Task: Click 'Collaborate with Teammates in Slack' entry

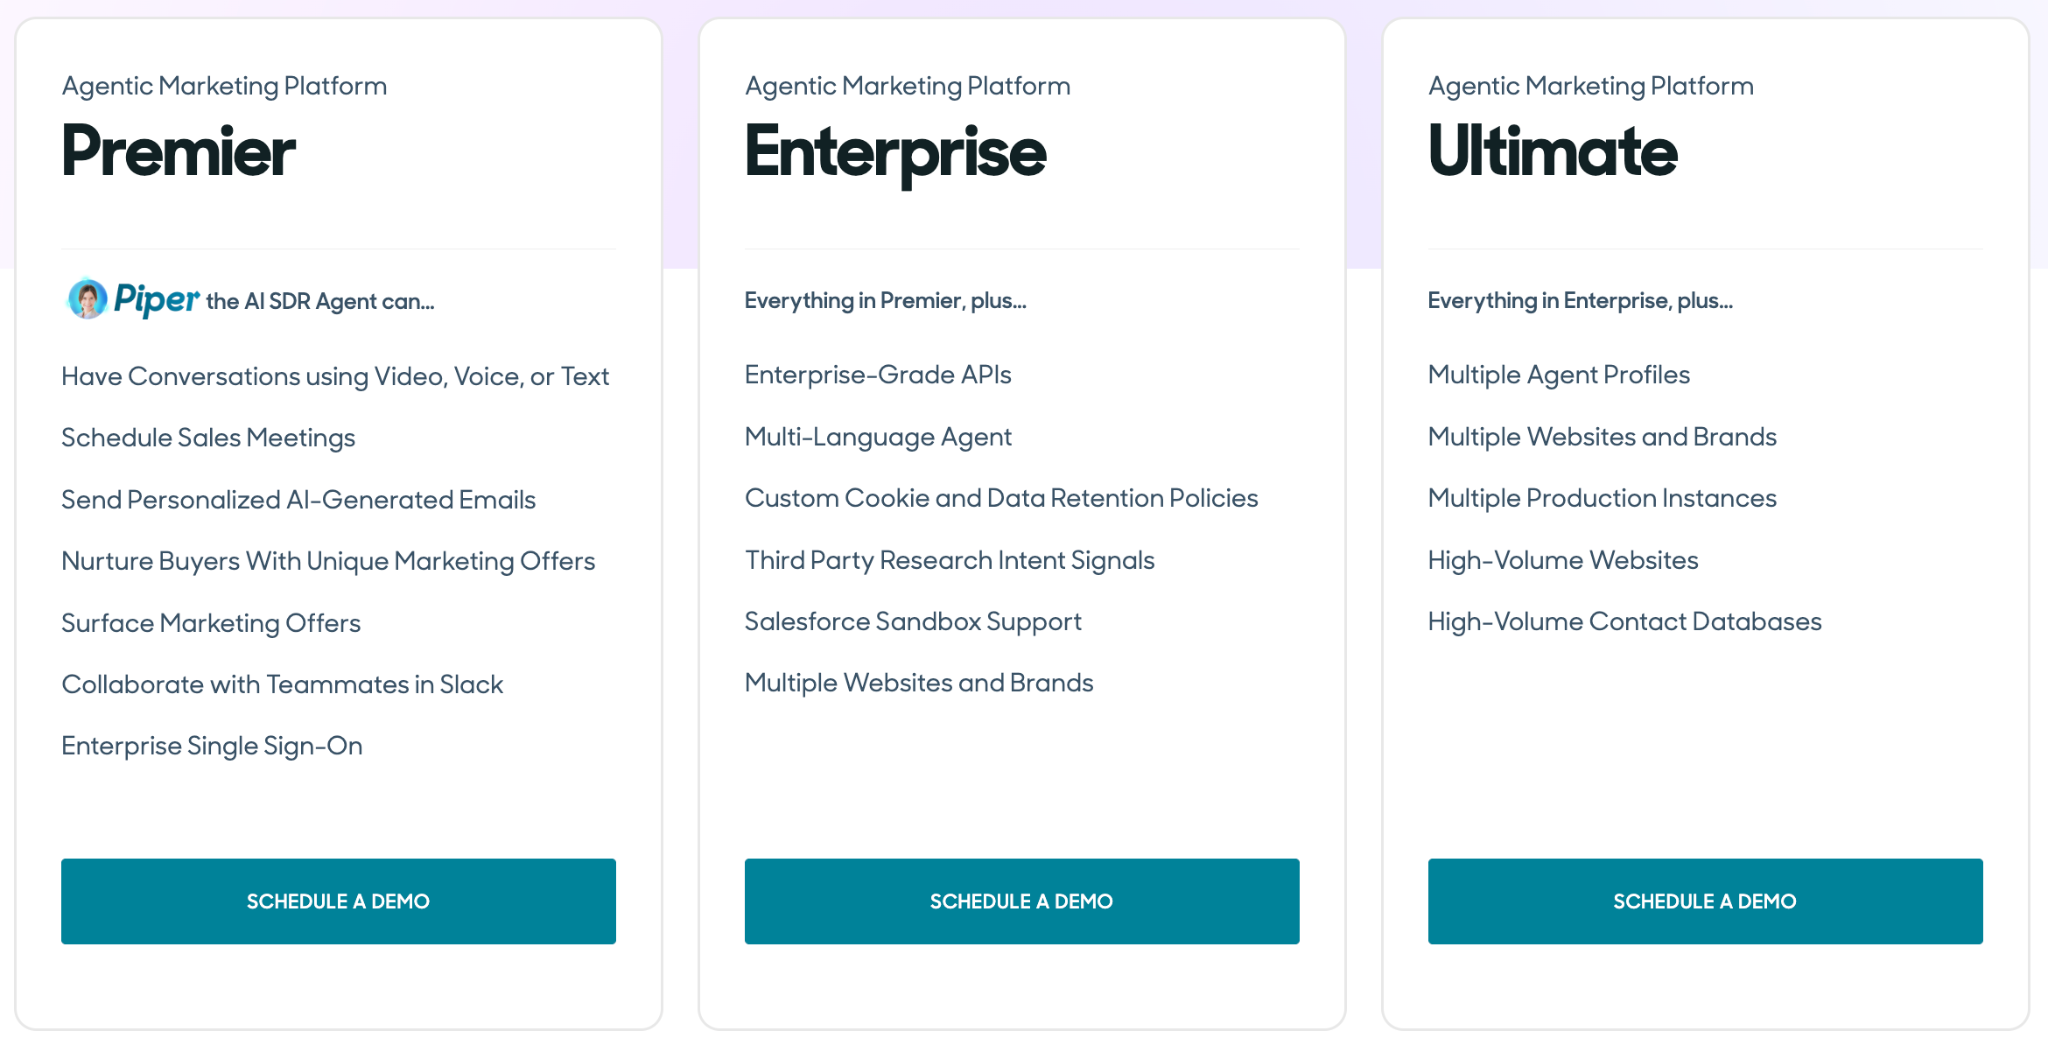Action: coord(282,684)
